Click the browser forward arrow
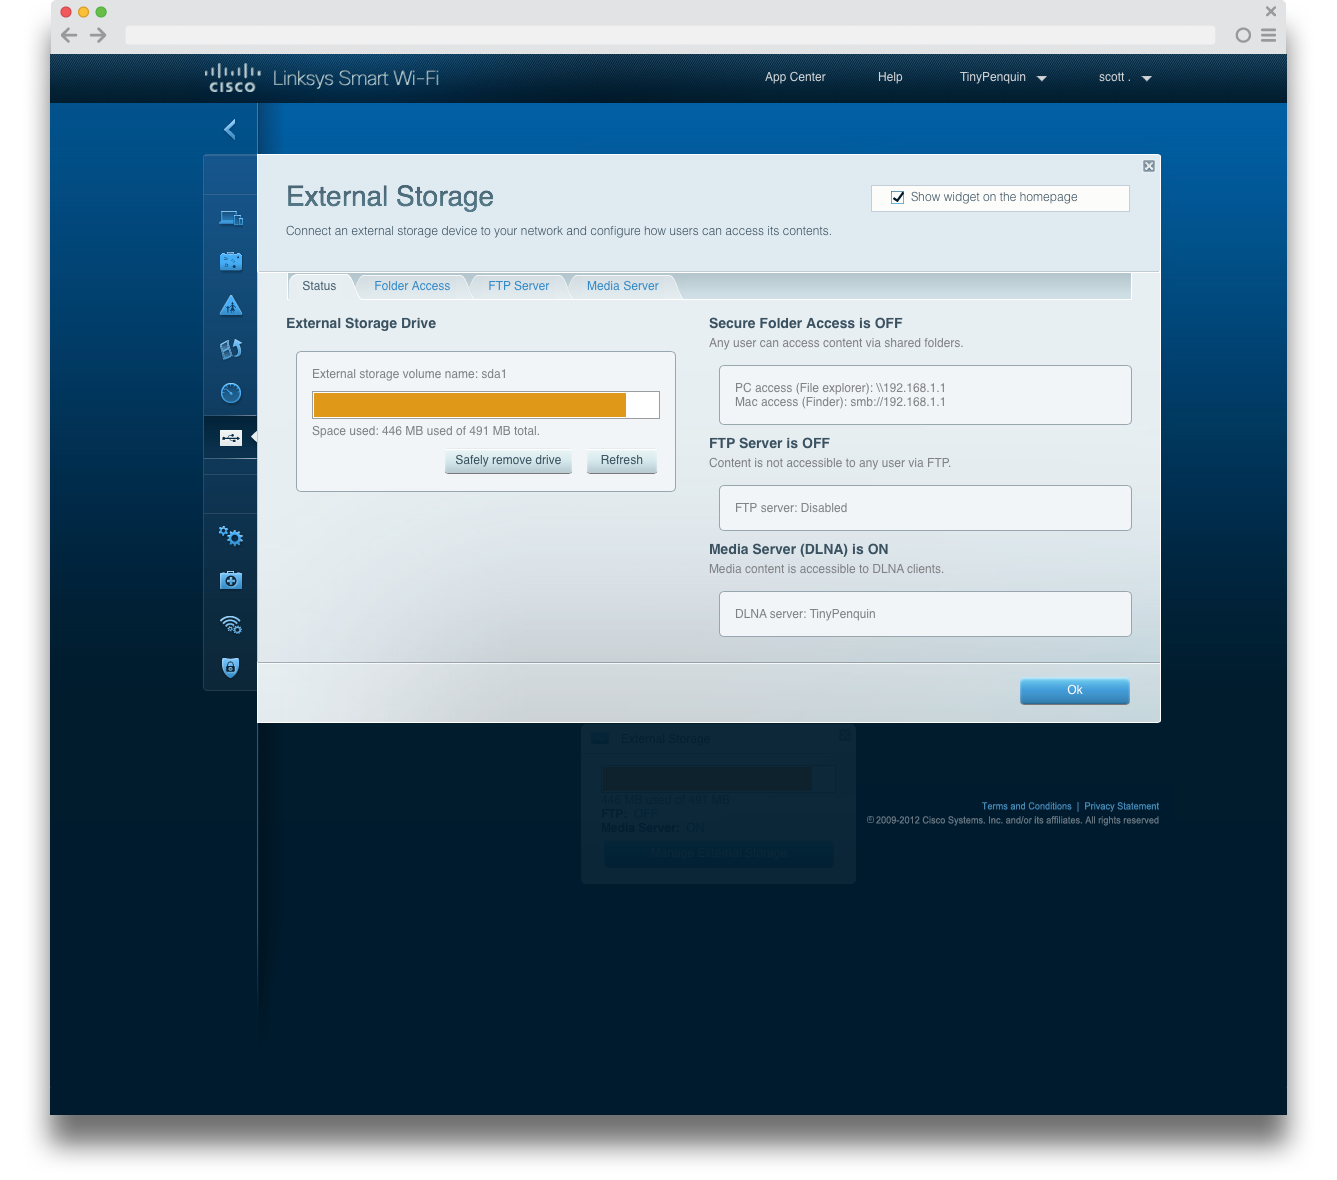Screen dimensions: 1337x1180 (98, 35)
